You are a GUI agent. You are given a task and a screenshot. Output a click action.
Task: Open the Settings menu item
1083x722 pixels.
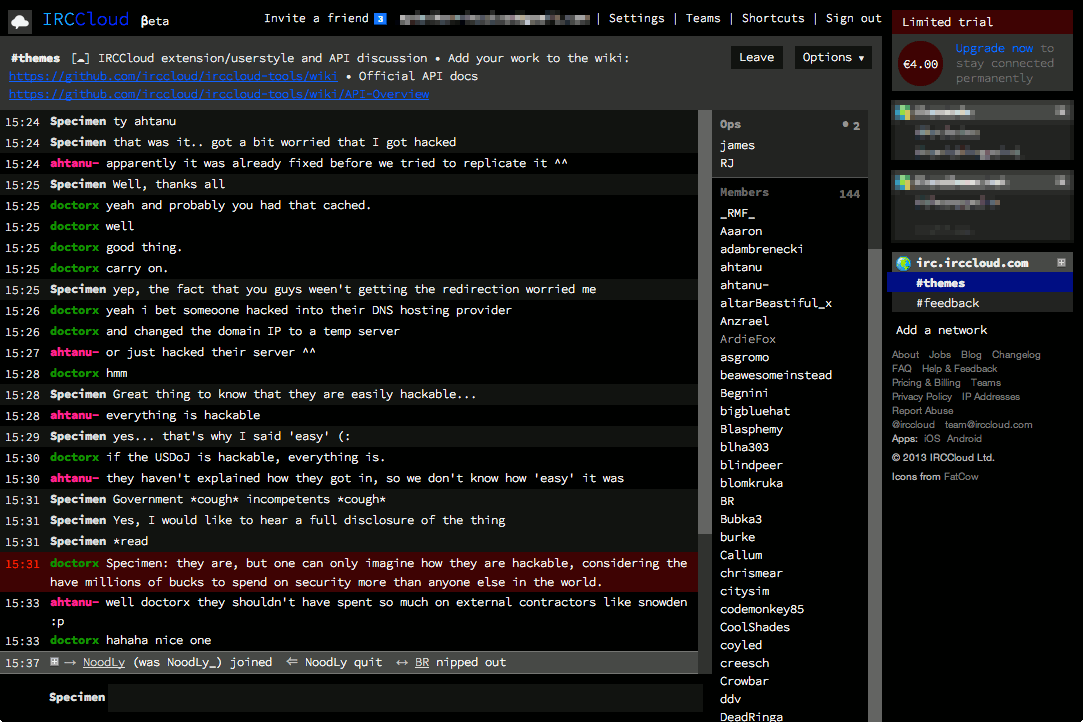point(636,19)
